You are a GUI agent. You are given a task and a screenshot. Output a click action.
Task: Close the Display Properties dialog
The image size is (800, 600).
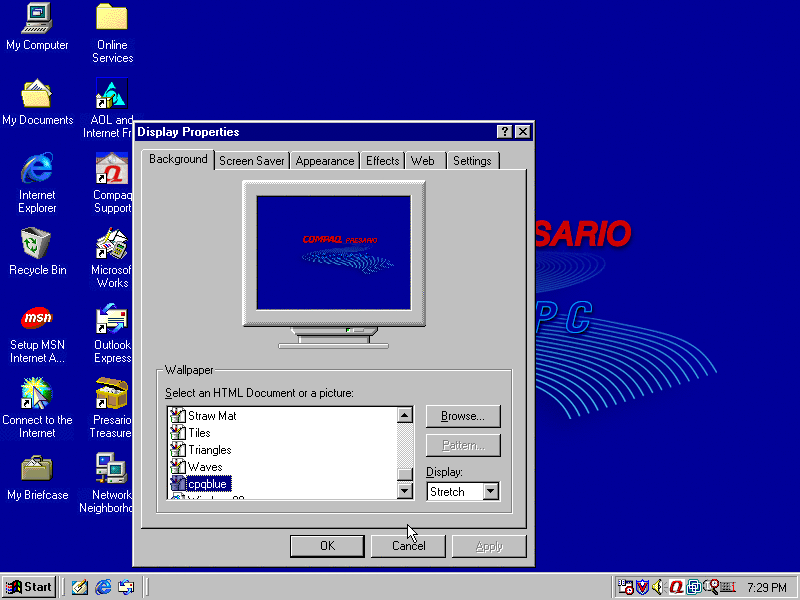[x=522, y=132]
